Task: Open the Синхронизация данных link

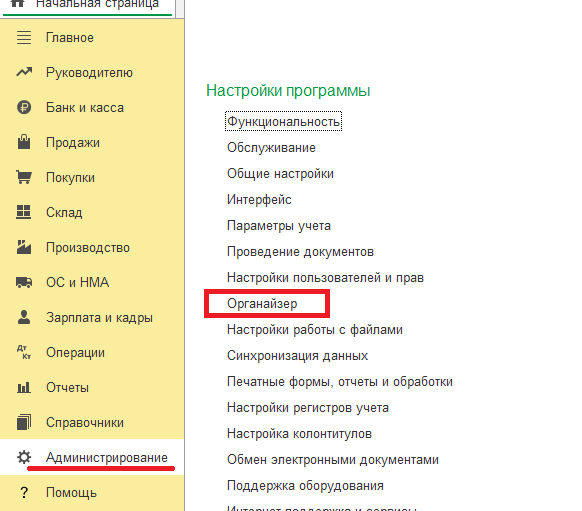Action: click(x=297, y=356)
